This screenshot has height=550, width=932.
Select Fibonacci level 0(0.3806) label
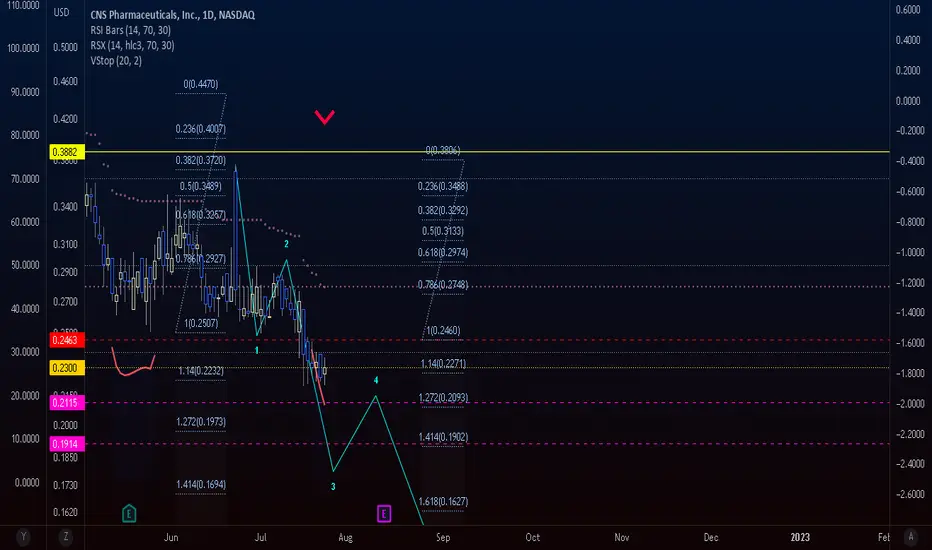point(443,150)
